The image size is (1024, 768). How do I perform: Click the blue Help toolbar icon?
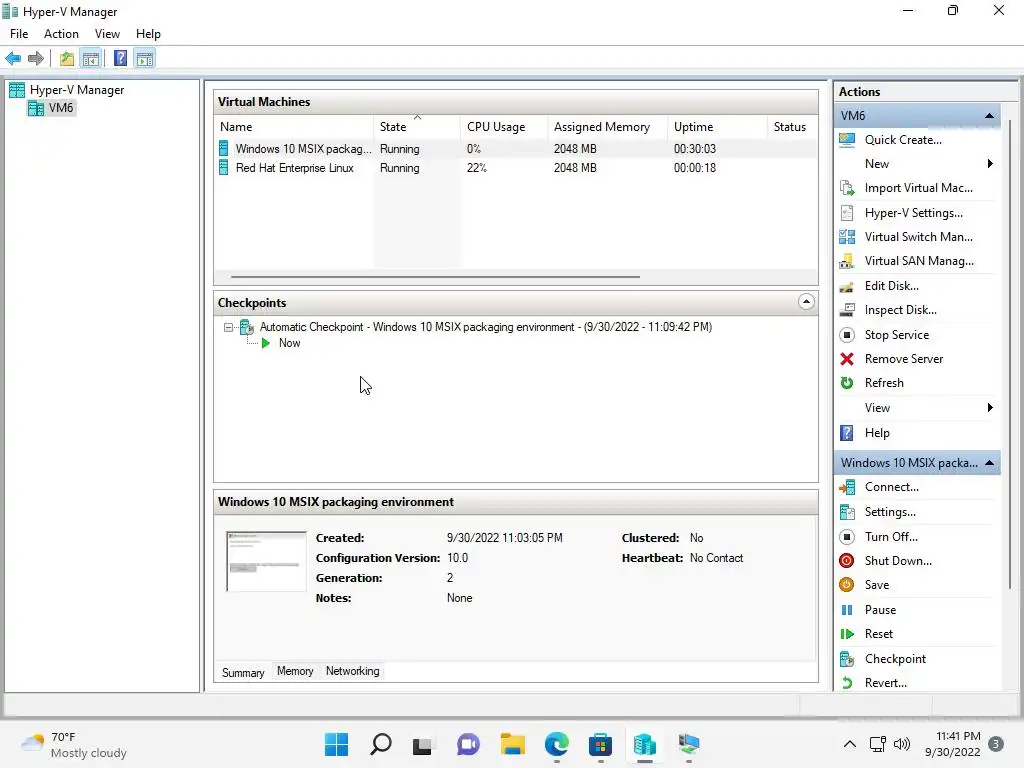tap(120, 59)
